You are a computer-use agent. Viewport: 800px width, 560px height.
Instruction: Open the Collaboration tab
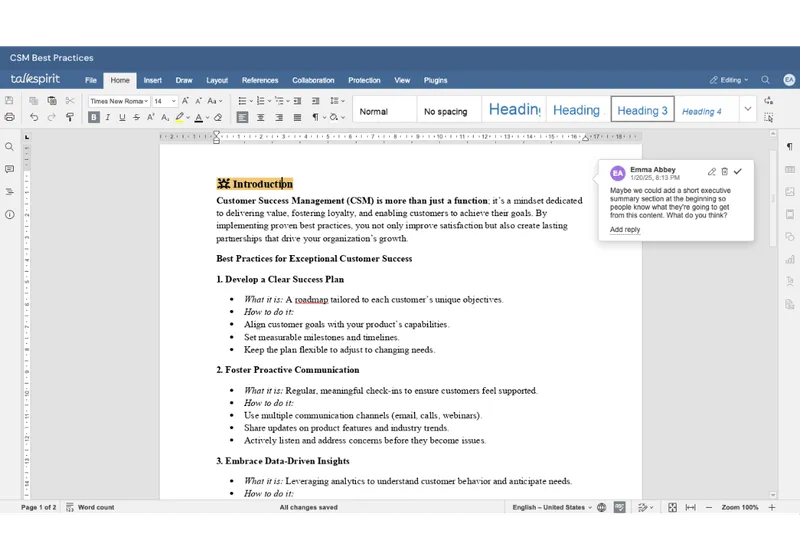(313, 81)
